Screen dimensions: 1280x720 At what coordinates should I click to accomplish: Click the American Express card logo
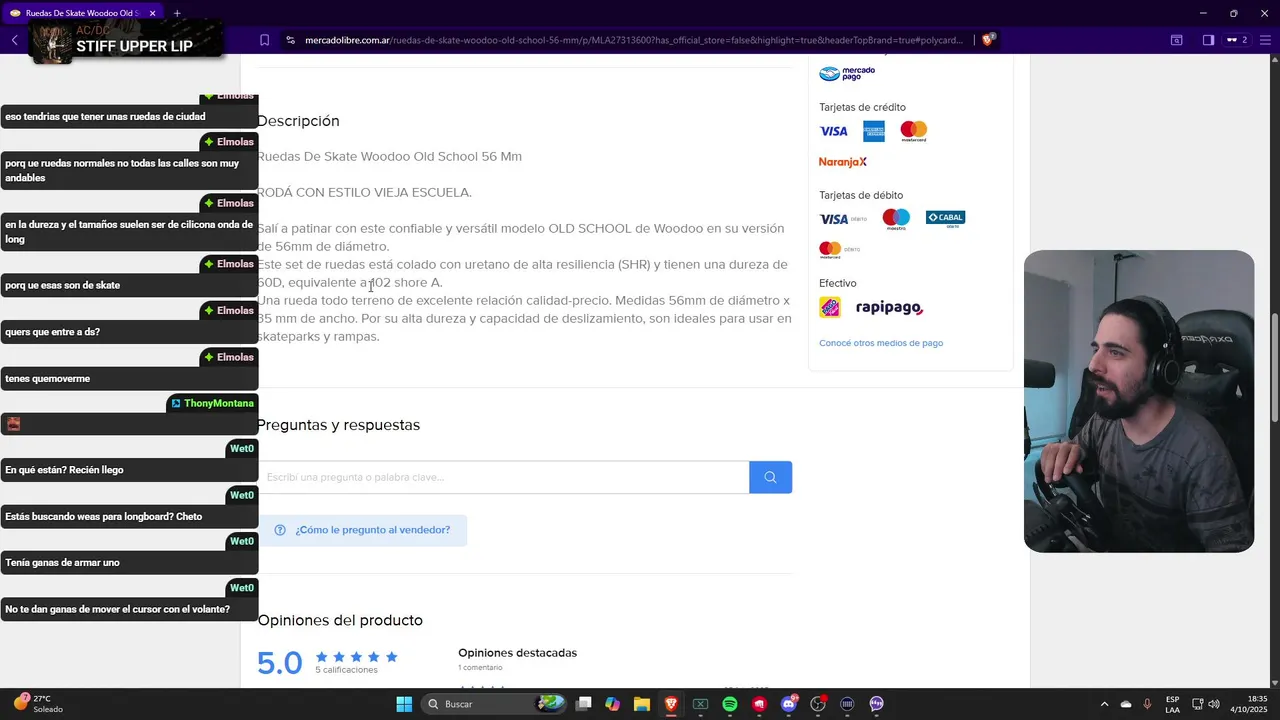click(x=874, y=131)
